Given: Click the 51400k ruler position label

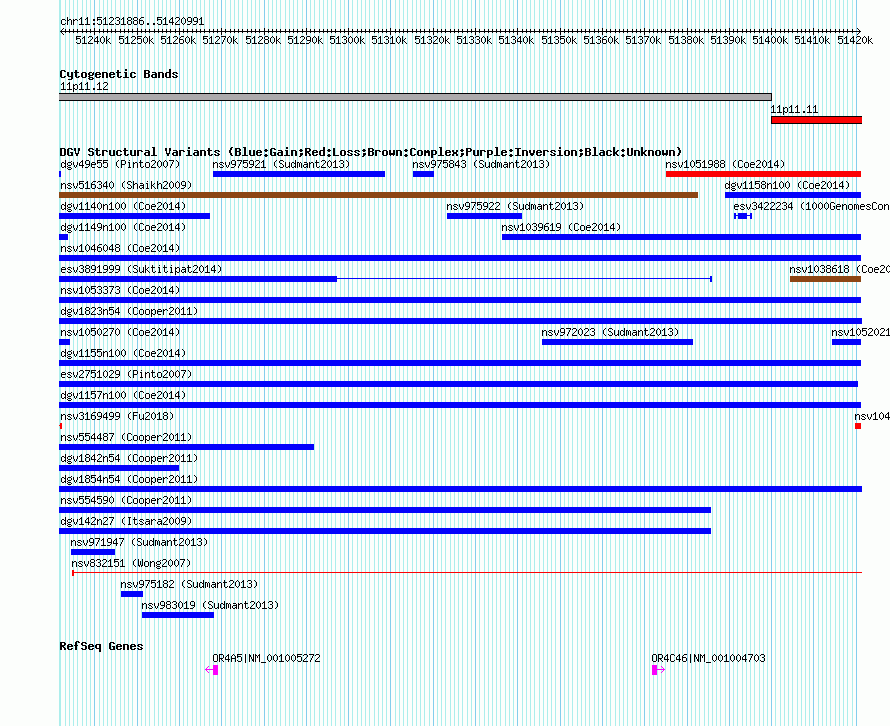Looking at the screenshot, I should 770,40.
